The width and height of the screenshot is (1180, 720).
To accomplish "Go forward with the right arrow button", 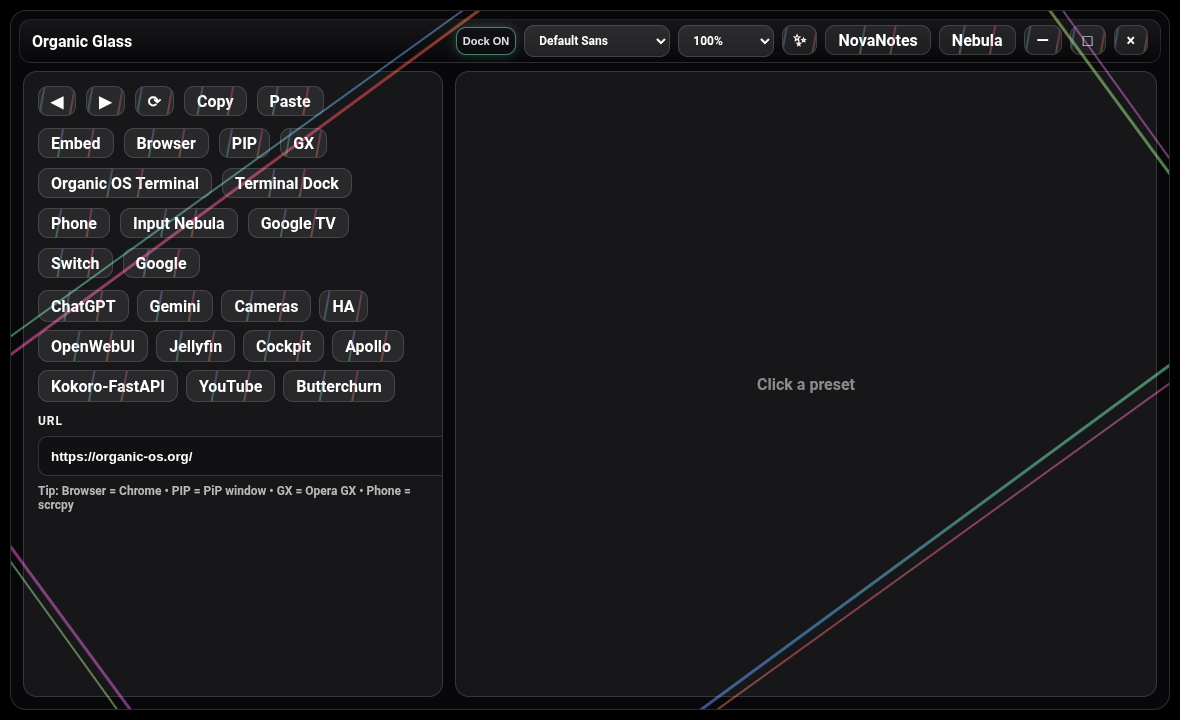I will pos(105,102).
